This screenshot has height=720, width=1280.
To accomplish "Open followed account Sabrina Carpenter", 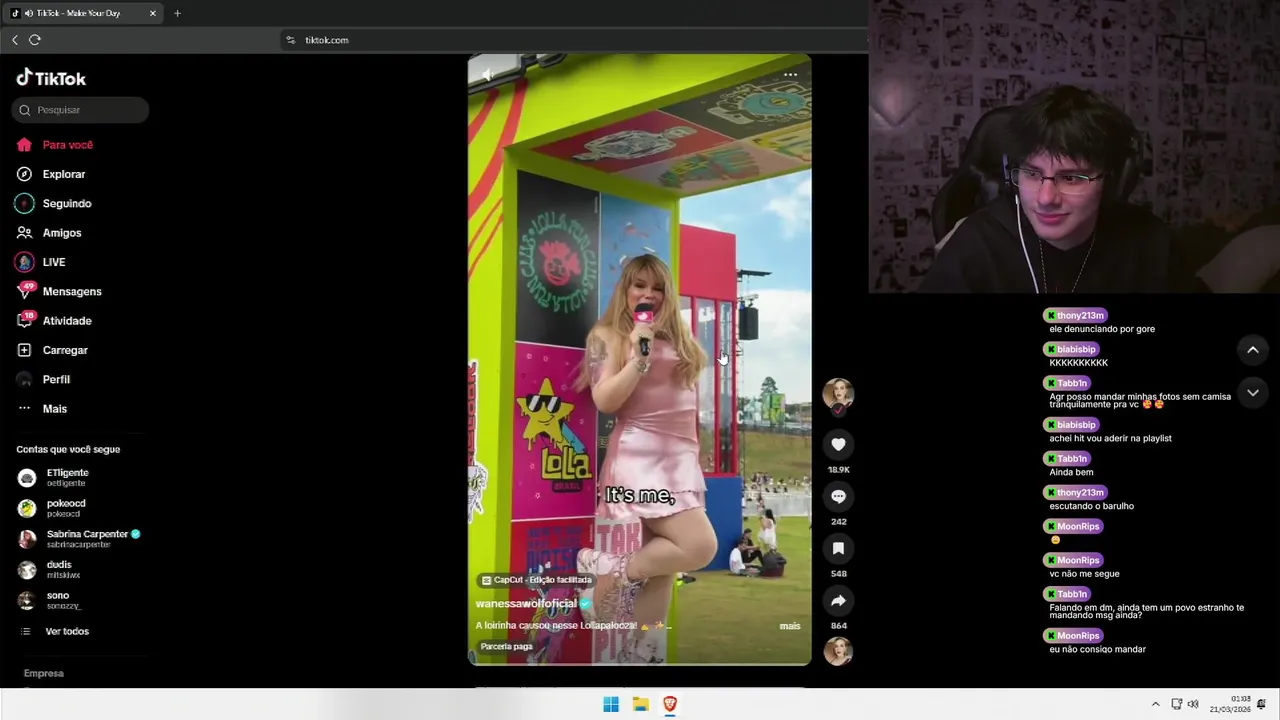I will point(79,539).
